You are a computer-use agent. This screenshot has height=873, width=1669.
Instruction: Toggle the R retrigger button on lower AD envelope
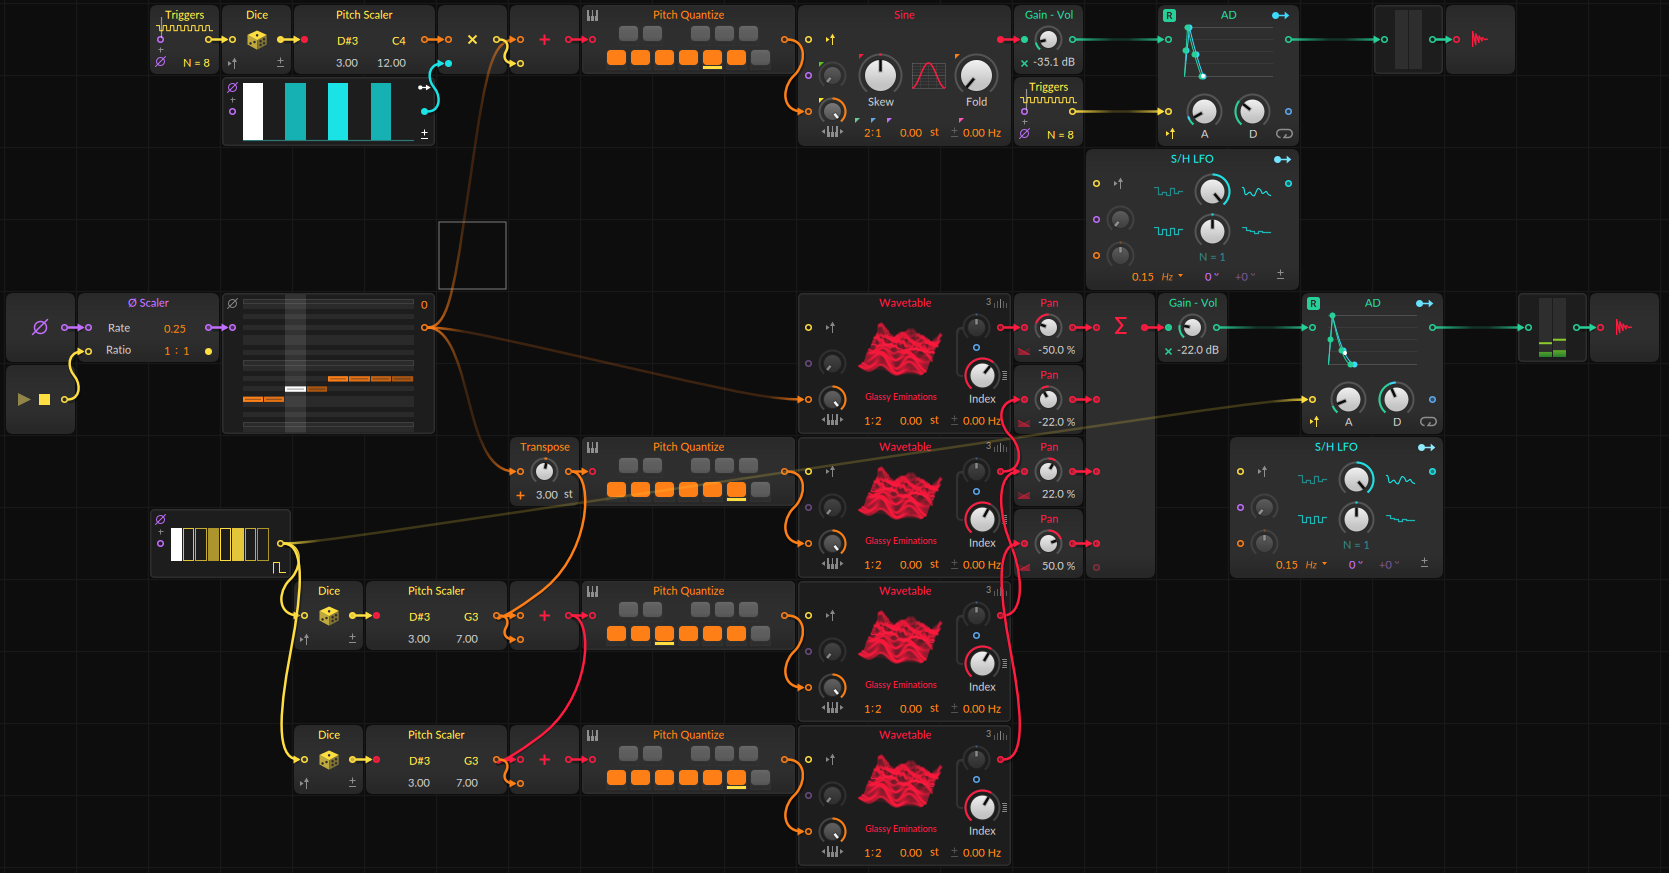(x=1313, y=303)
